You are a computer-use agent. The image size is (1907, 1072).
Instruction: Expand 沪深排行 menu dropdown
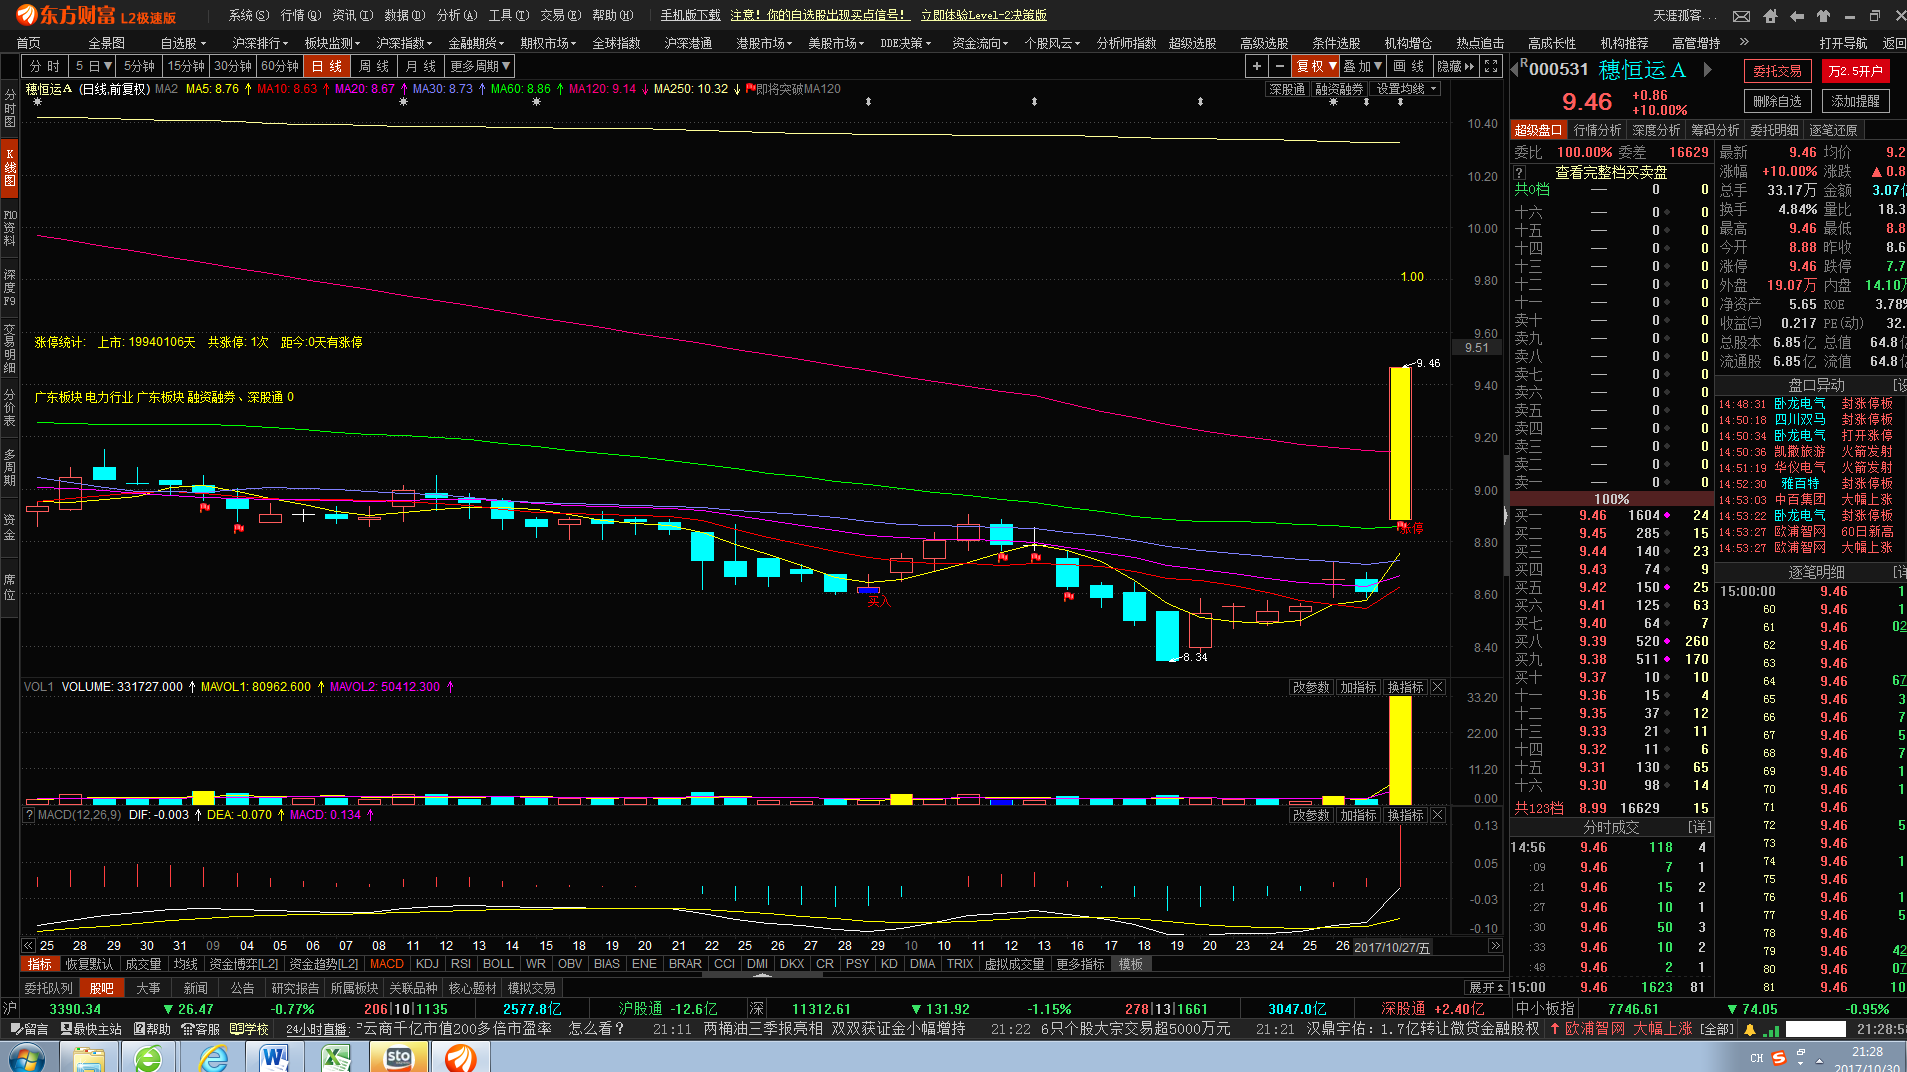coord(260,43)
